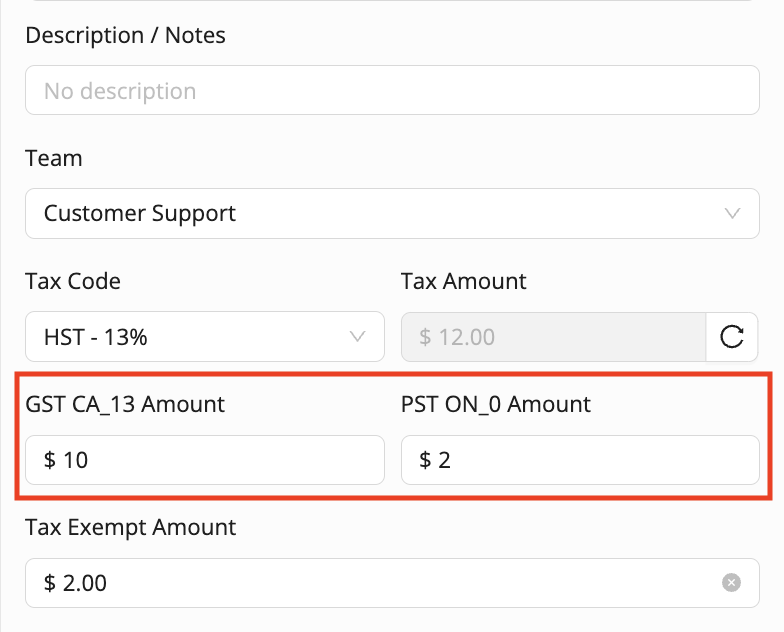This screenshot has height=632, width=784.
Task: Click the Team dropdown chevron arrow
Action: click(732, 213)
